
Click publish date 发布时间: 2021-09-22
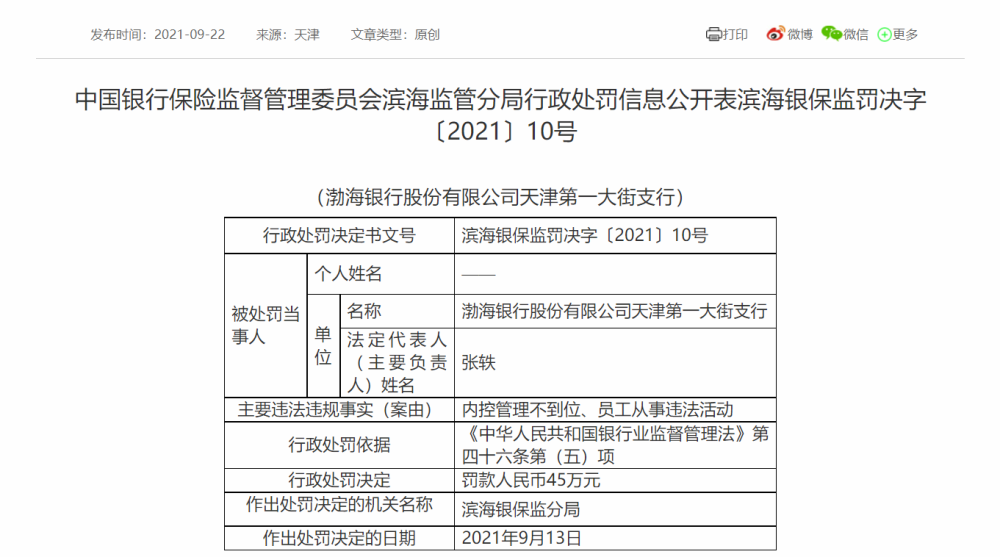pyautogui.click(x=158, y=34)
